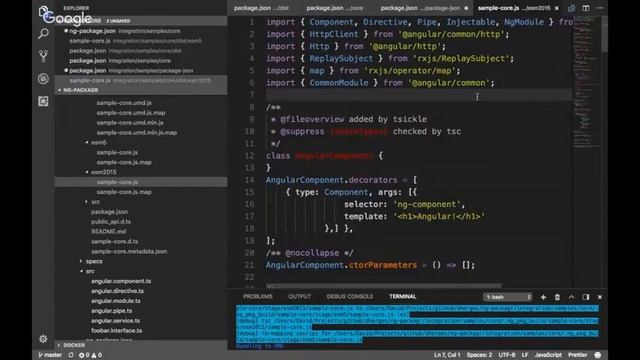Open the PROBLEMS panel tab

pyautogui.click(x=258, y=297)
